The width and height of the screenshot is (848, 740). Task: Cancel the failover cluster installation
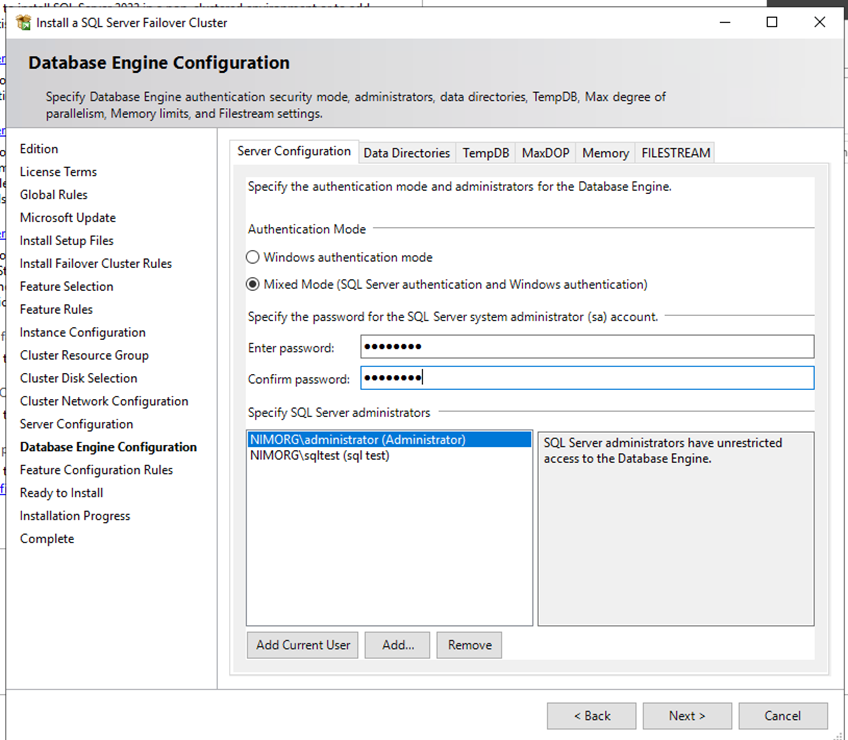(x=782, y=716)
